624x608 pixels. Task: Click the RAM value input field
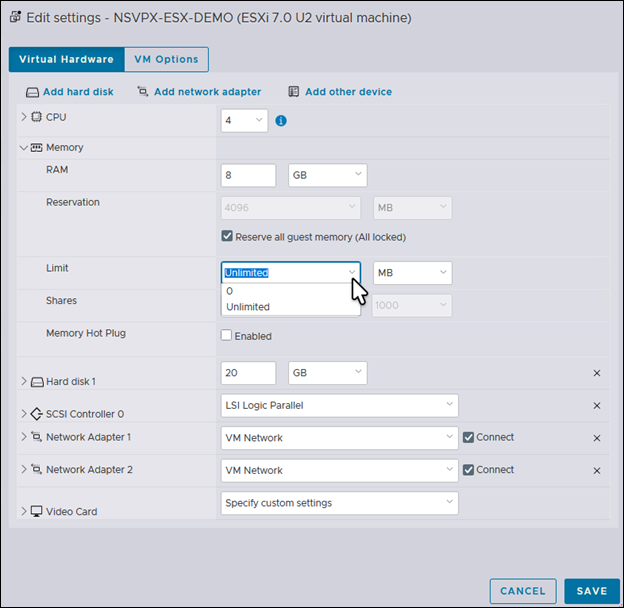(x=248, y=175)
